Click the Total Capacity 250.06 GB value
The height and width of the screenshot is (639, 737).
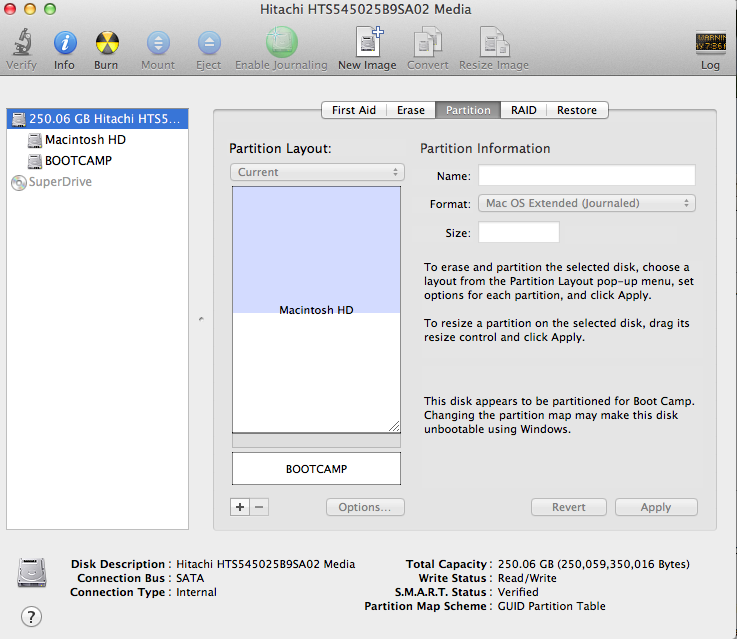pos(594,564)
